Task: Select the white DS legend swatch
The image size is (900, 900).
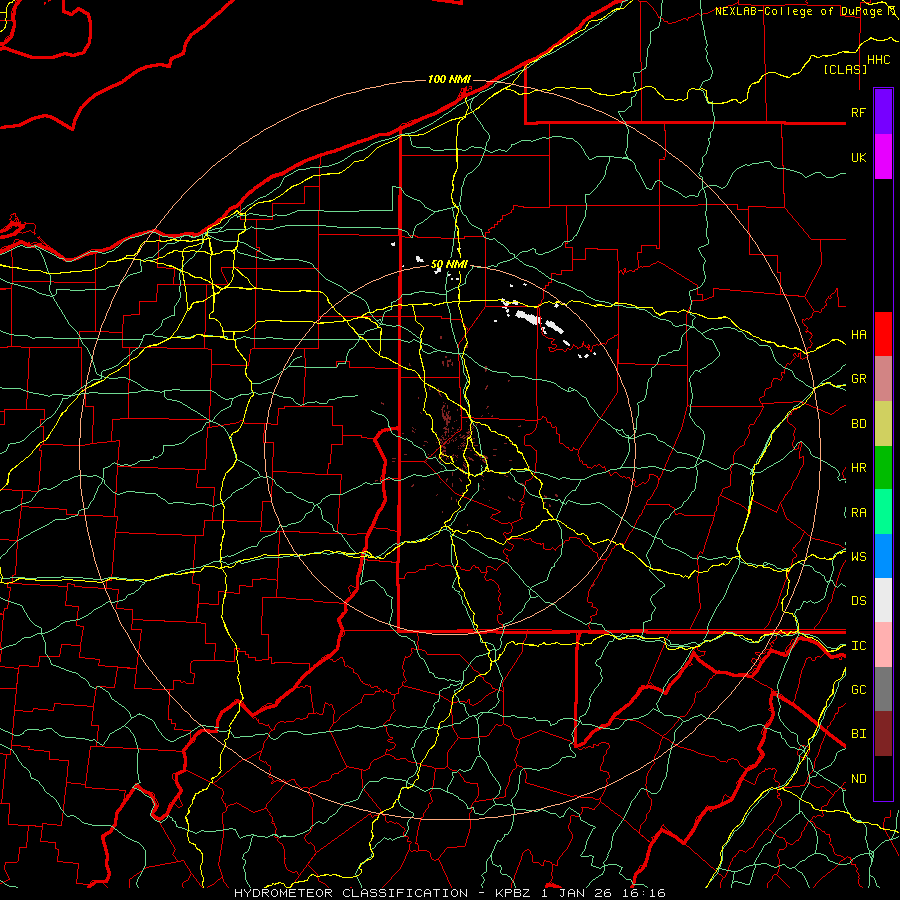Action: tap(883, 600)
